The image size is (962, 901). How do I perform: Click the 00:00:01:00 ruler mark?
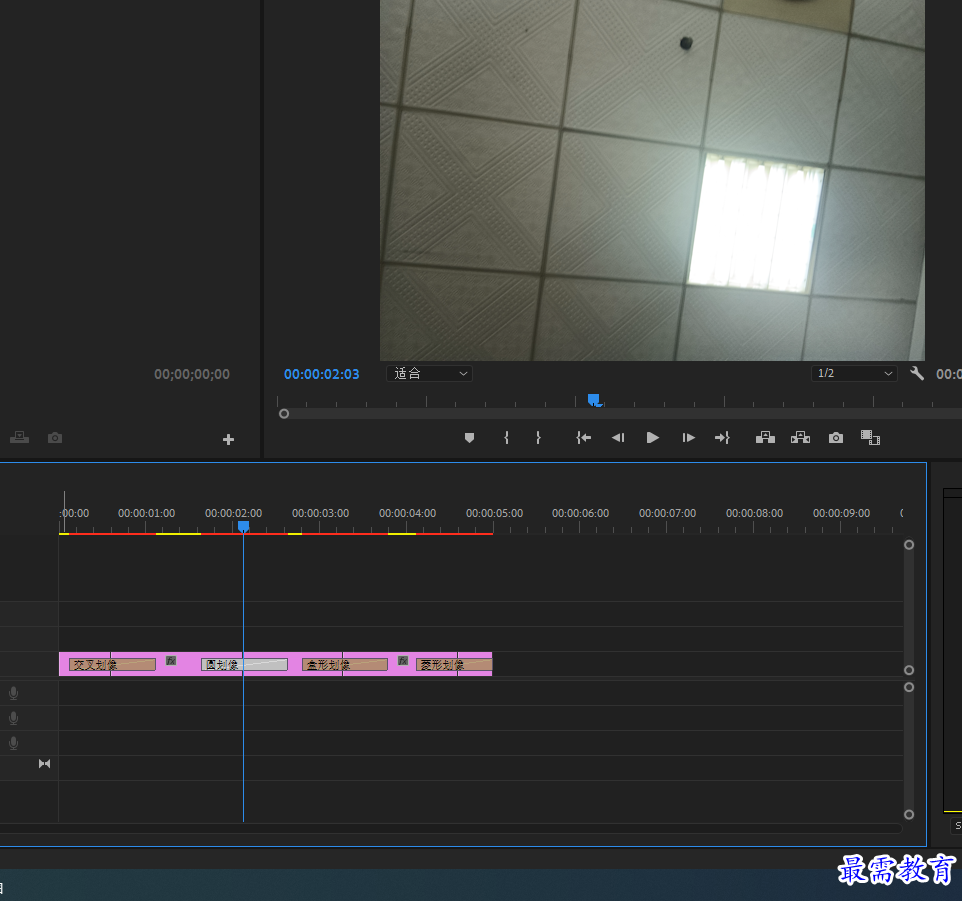[147, 513]
